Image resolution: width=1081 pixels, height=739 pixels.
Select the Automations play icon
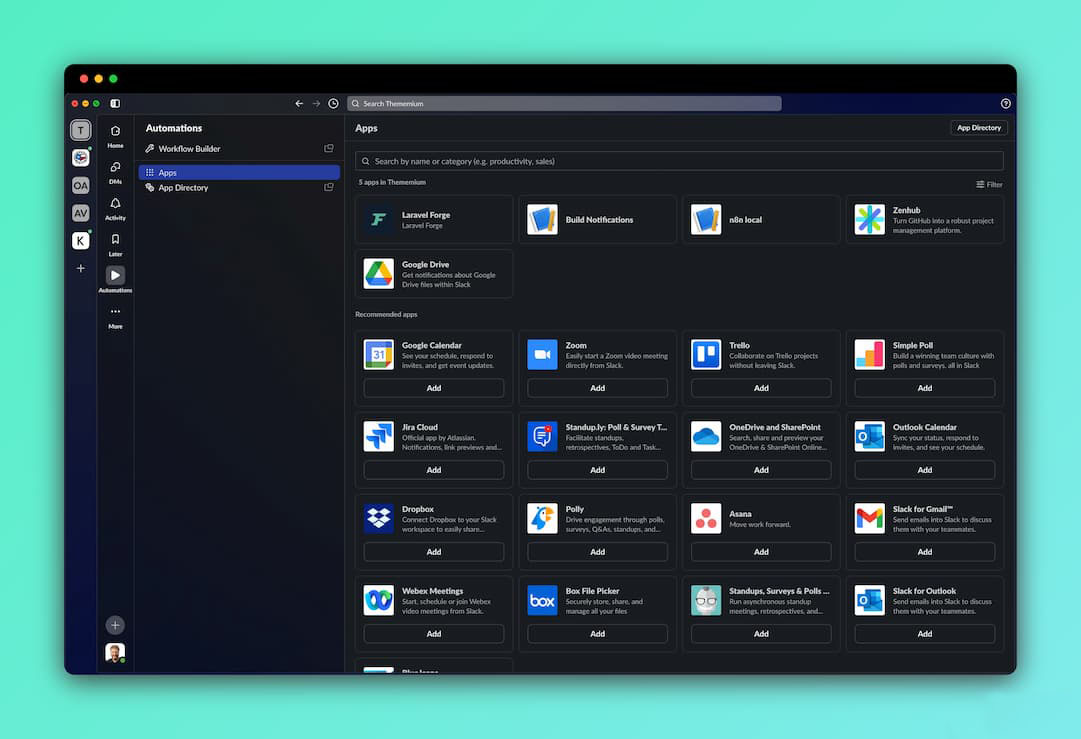pyautogui.click(x=115, y=275)
